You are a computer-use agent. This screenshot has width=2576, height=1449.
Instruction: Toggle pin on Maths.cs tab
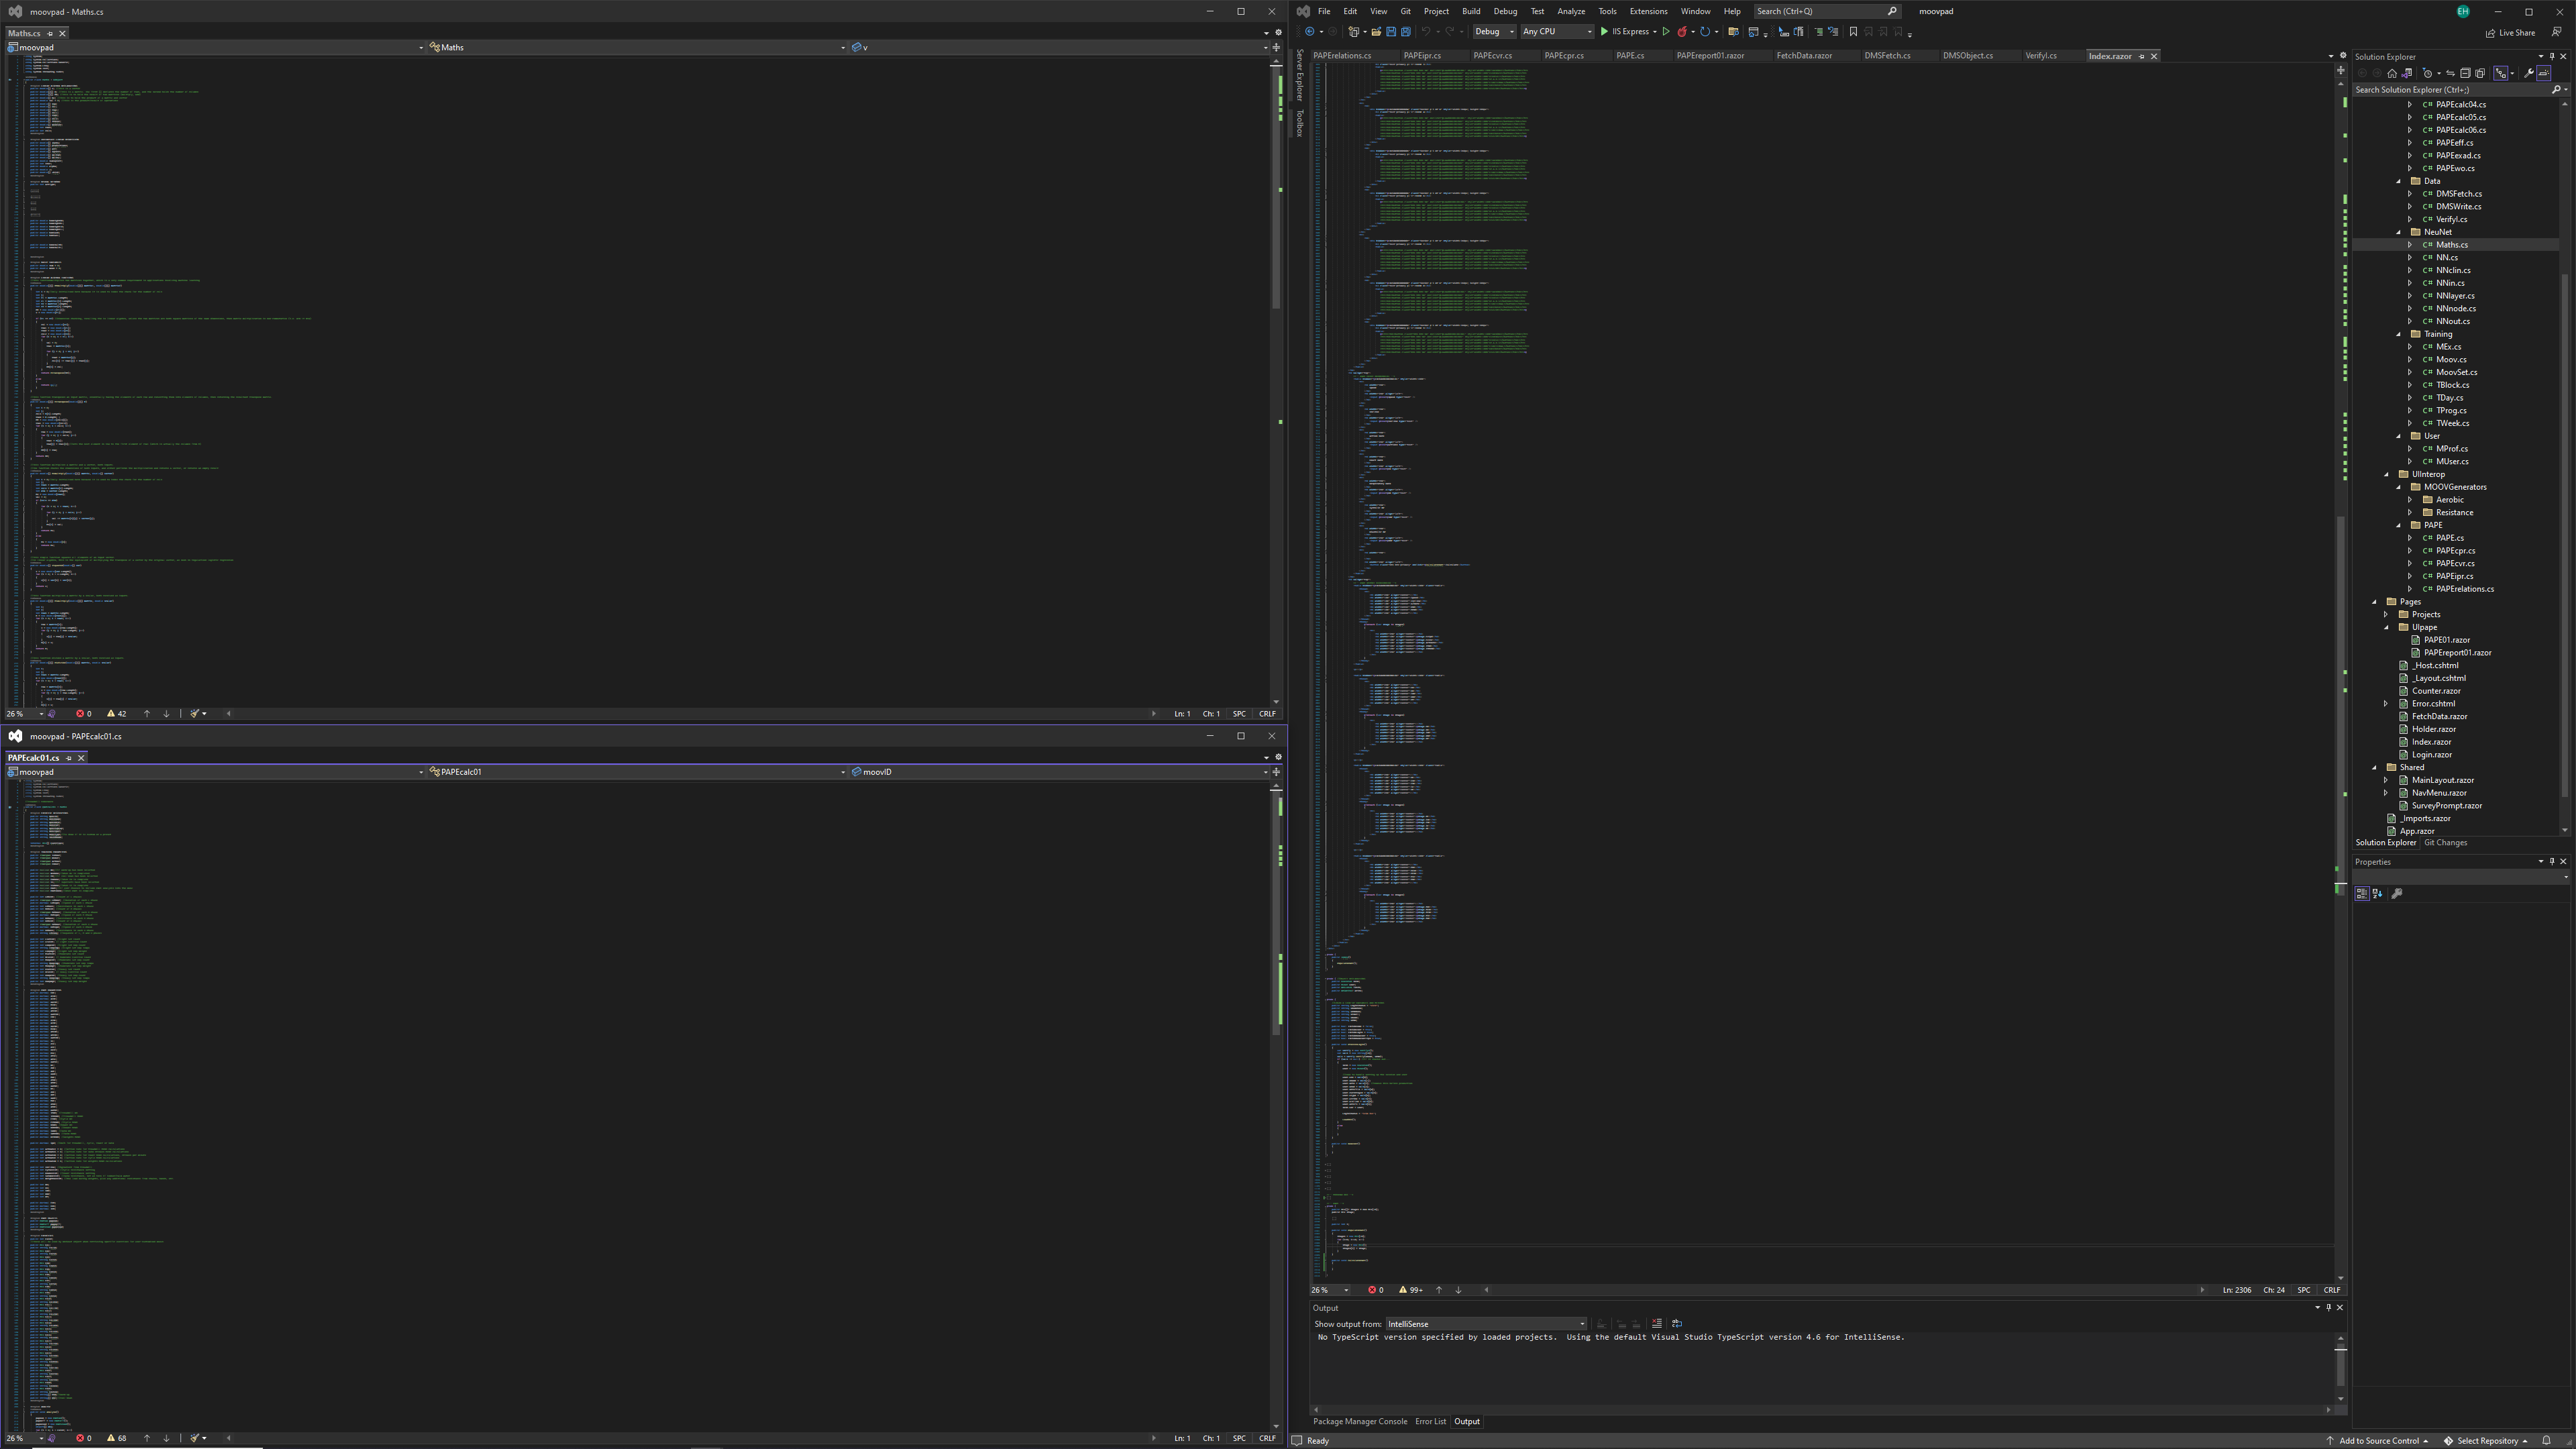click(x=50, y=33)
